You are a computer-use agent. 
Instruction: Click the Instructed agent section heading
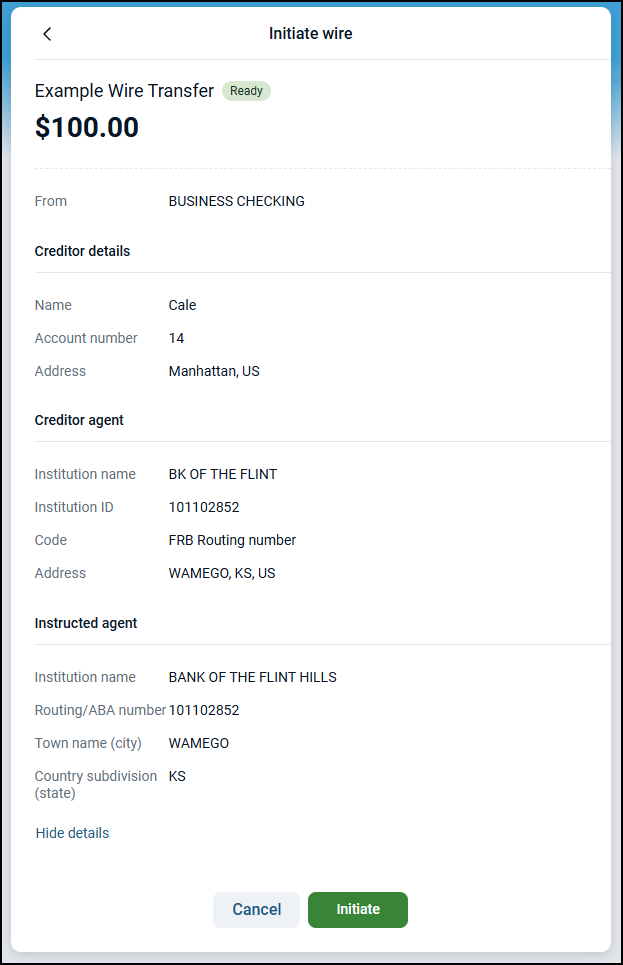tap(86, 623)
